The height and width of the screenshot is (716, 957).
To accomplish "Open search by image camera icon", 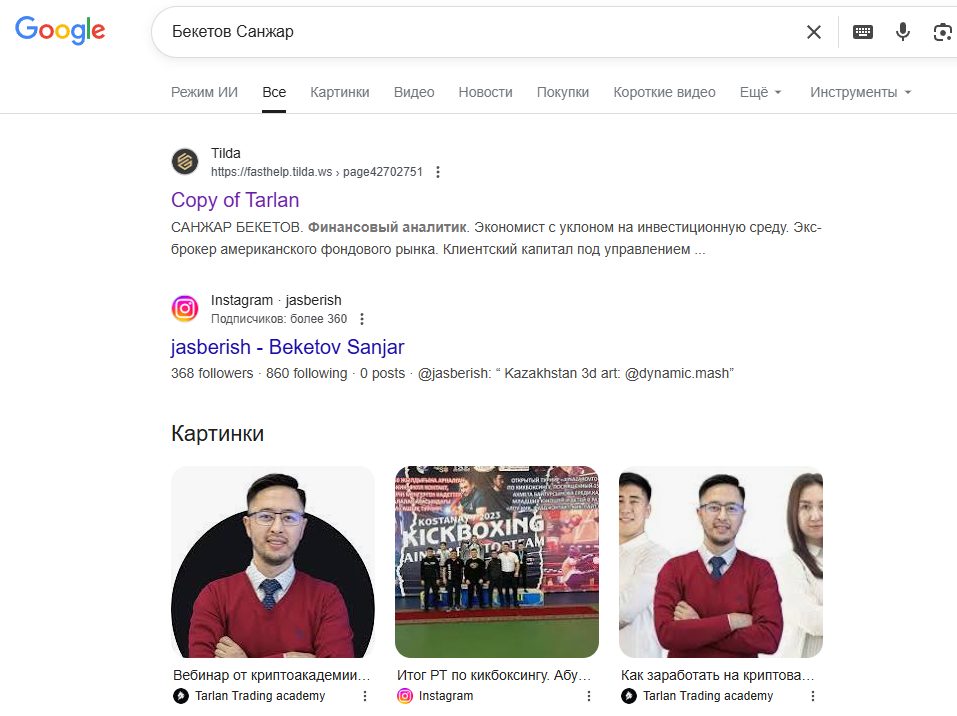I will click(x=943, y=32).
